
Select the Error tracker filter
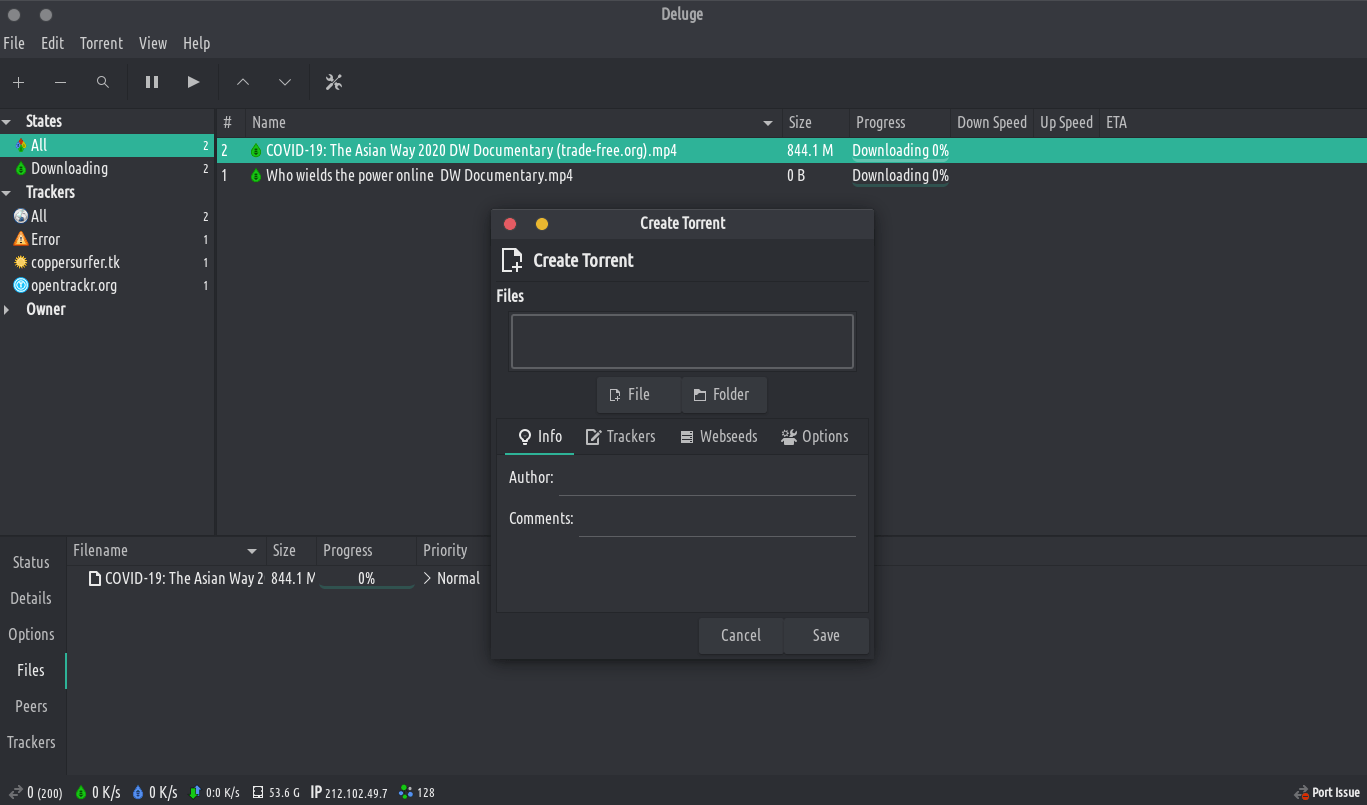point(107,239)
